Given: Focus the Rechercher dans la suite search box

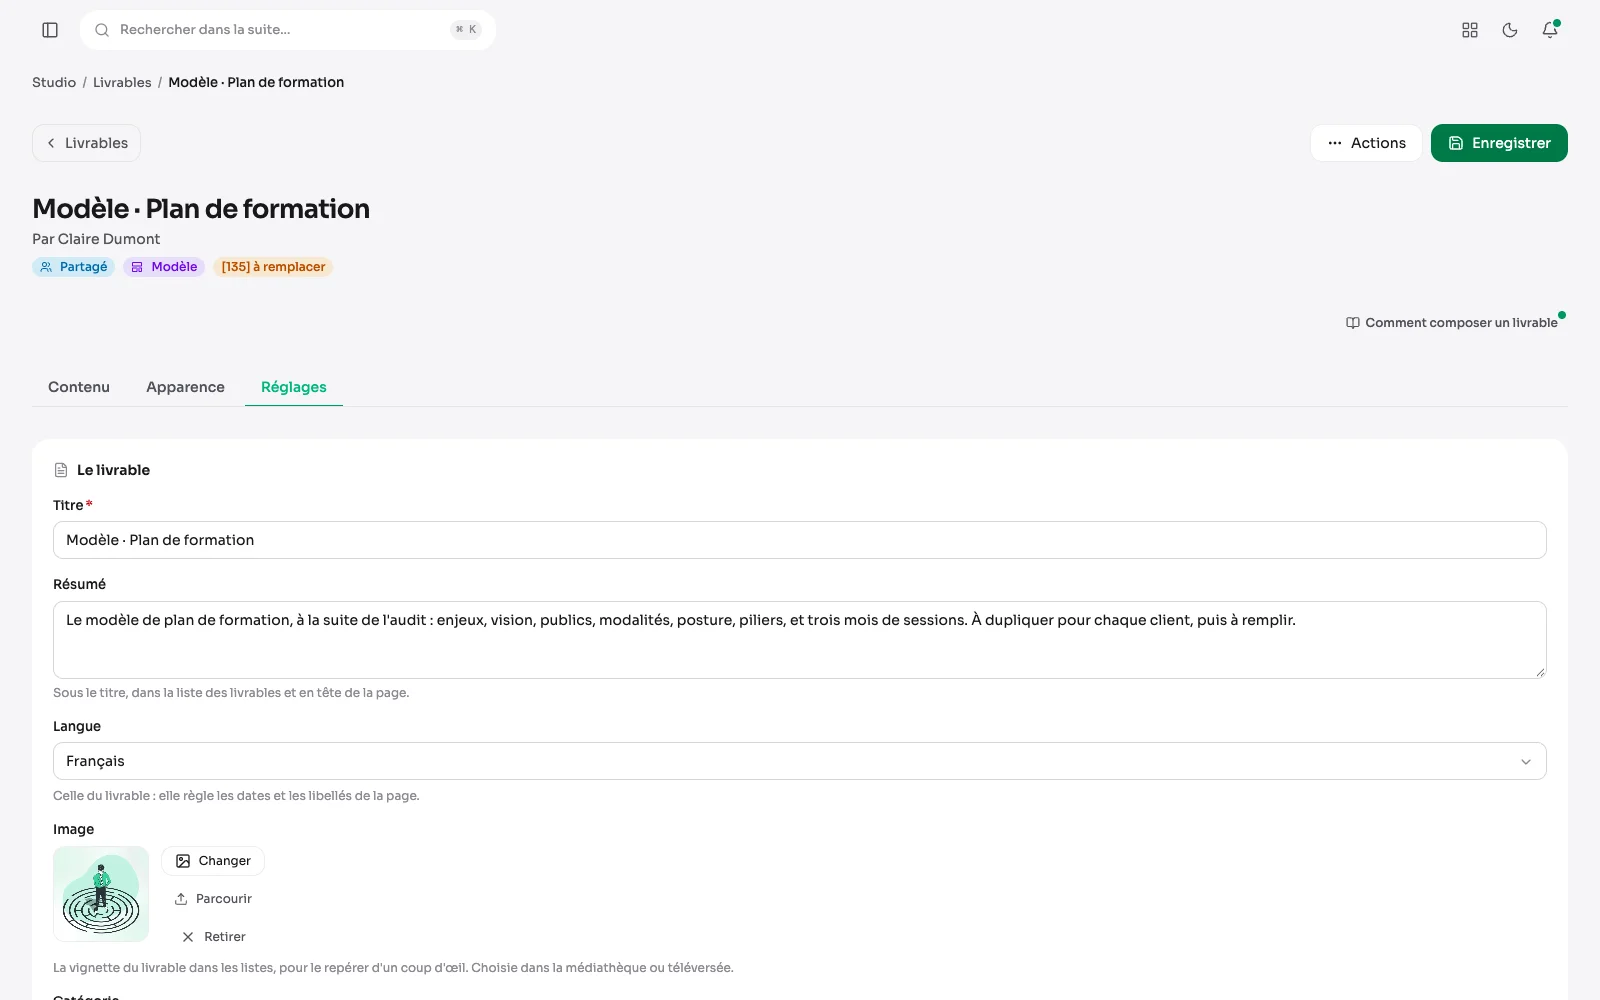Looking at the screenshot, I should (288, 30).
